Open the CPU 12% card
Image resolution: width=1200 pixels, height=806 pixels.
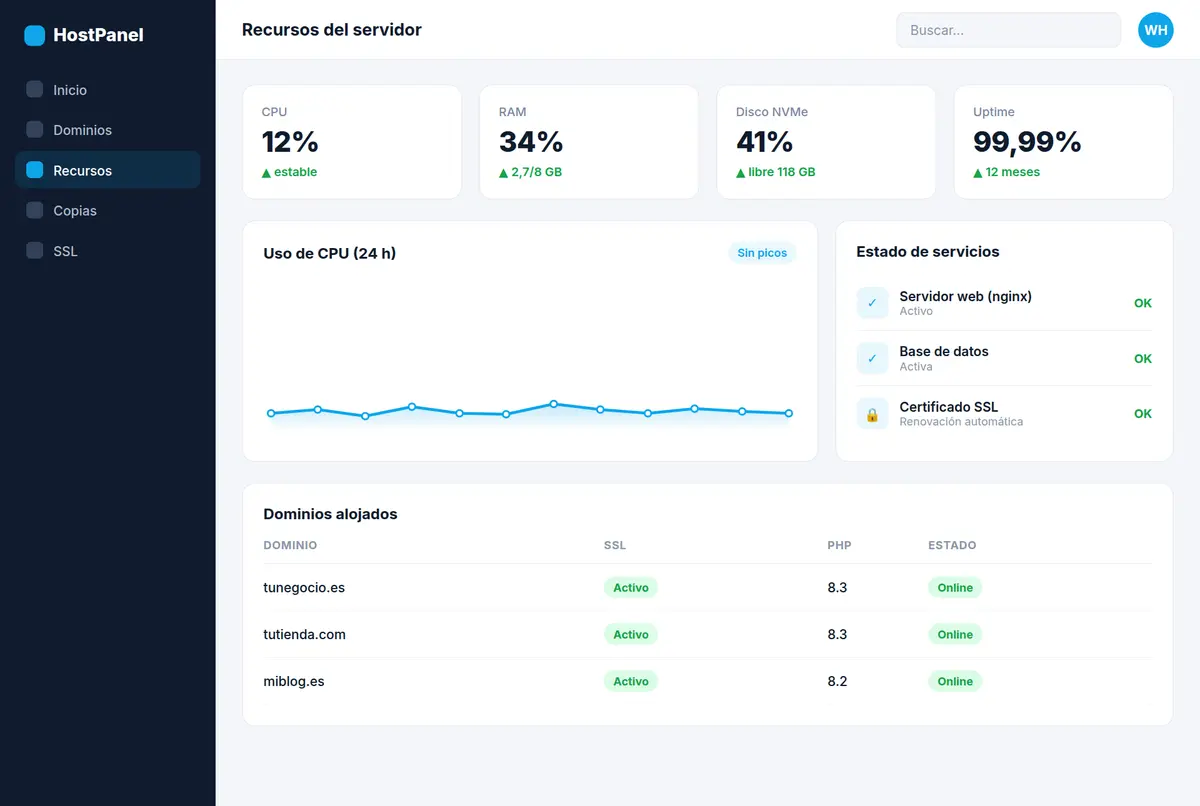click(352, 142)
